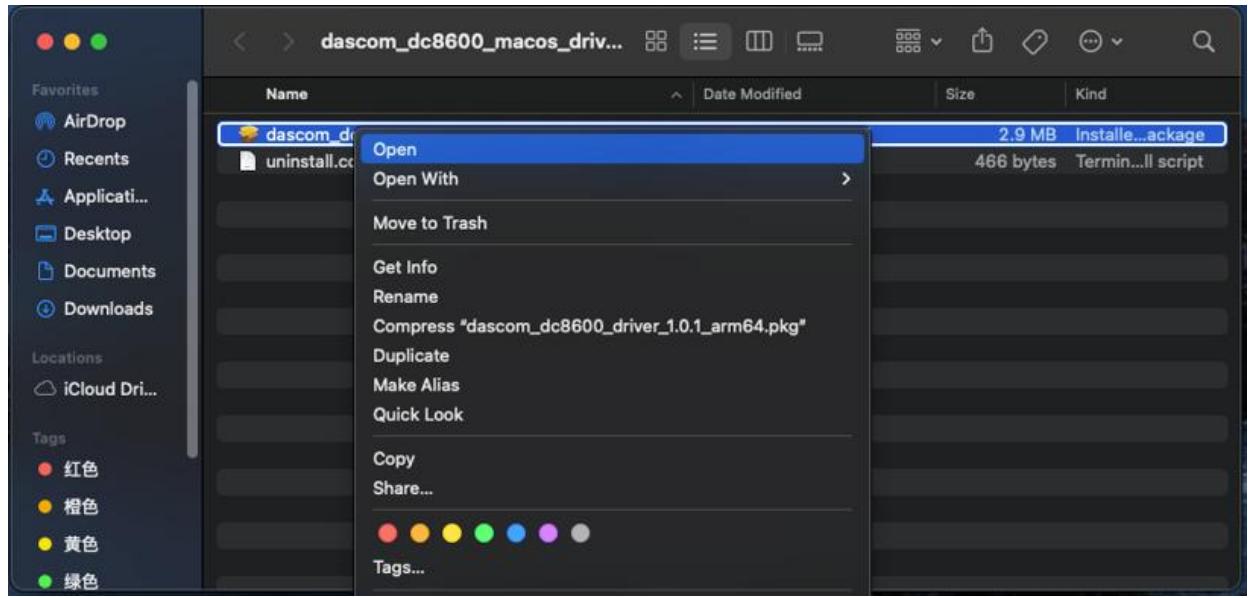Screen dimensions: 1248x598
Task: Apply the red color tag dot
Action: [387, 534]
